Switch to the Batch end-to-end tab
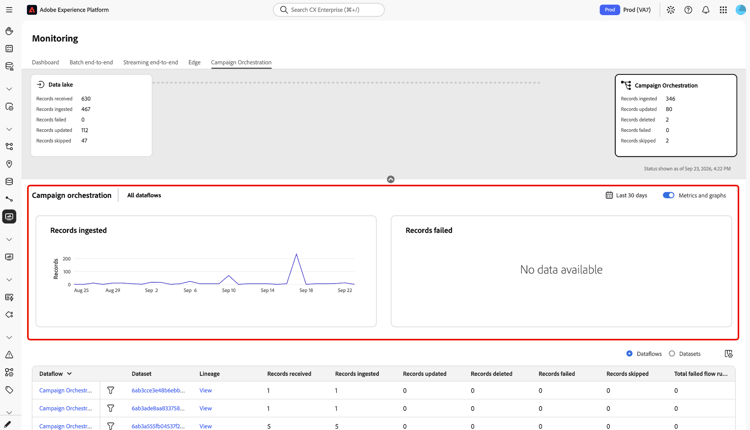The height and width of the screenshot is (430, 750). click(x=91, y=62)
